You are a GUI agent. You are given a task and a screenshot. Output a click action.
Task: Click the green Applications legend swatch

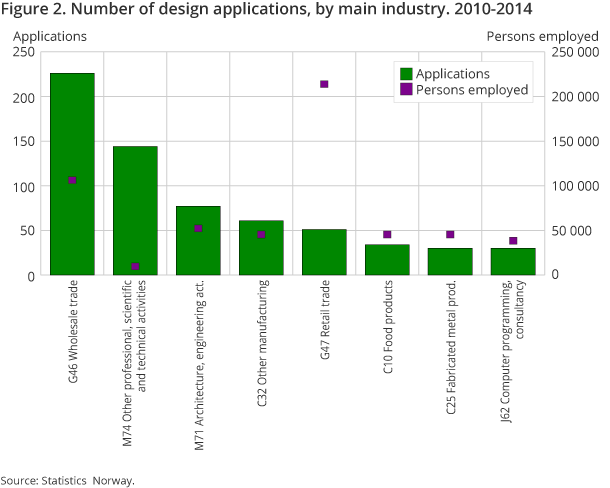[406, 73]
